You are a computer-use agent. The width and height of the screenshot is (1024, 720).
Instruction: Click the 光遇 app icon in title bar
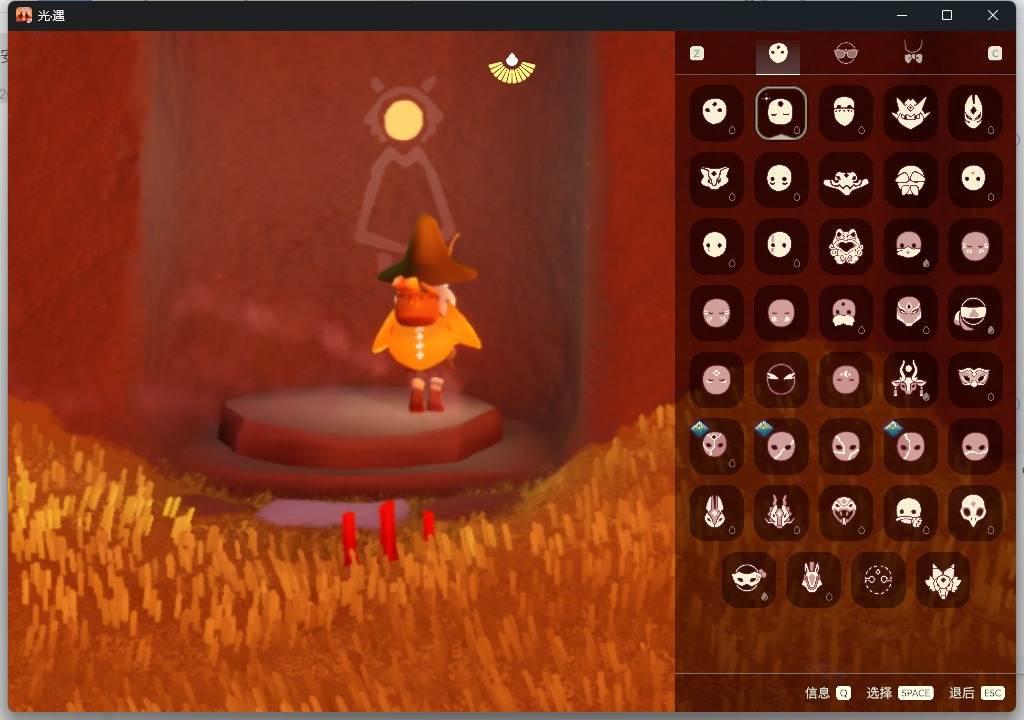coord(24,15)
